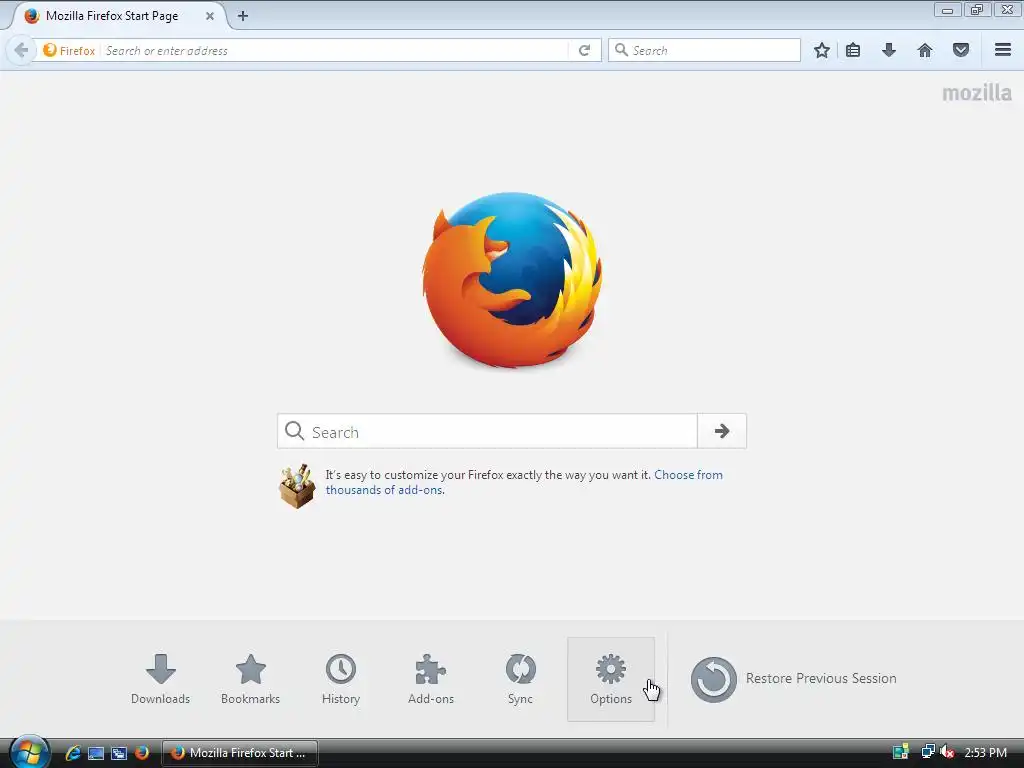Image resolution: width=1024 pixels, height=768 pixels.
Task: Click the Switch between windows quick launch icon
Action: coord(119,753)
